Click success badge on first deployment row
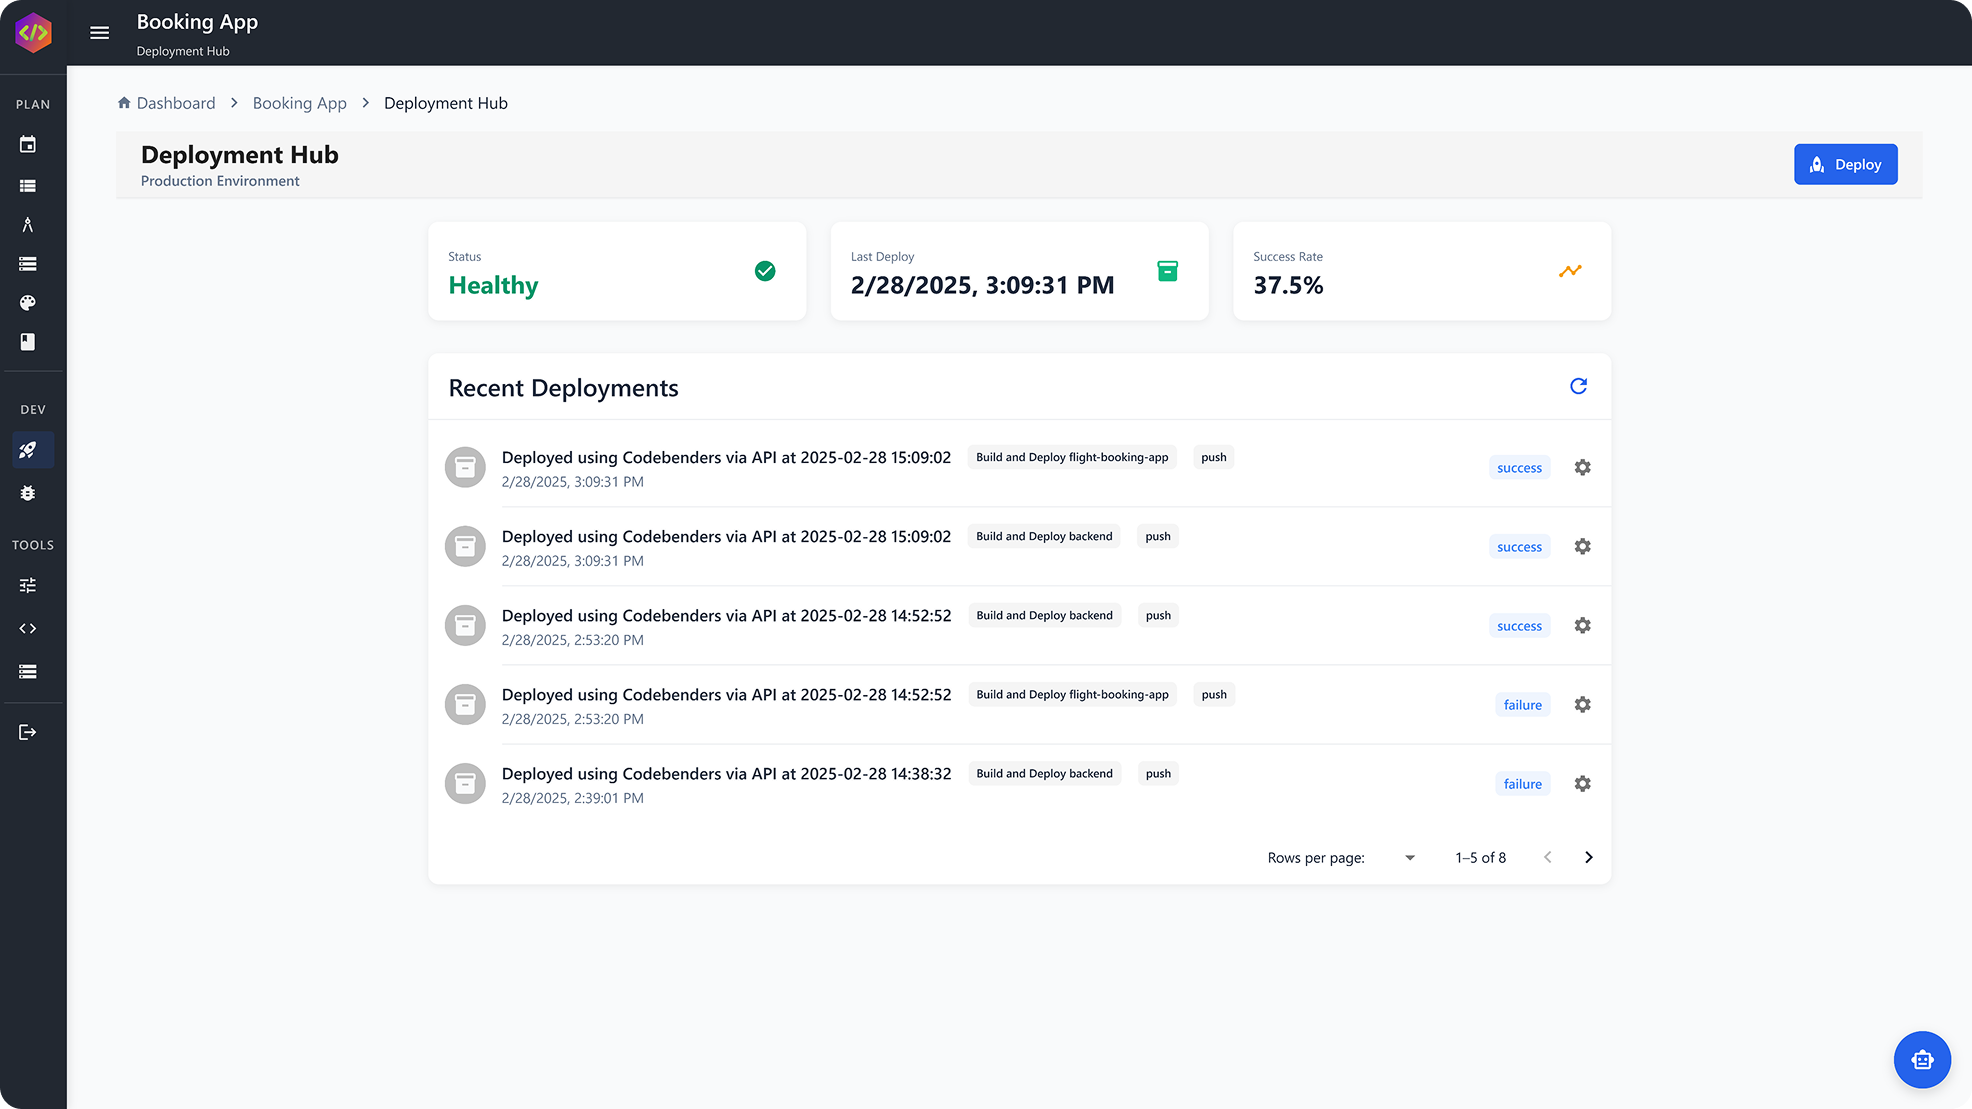 point(1519,468)
